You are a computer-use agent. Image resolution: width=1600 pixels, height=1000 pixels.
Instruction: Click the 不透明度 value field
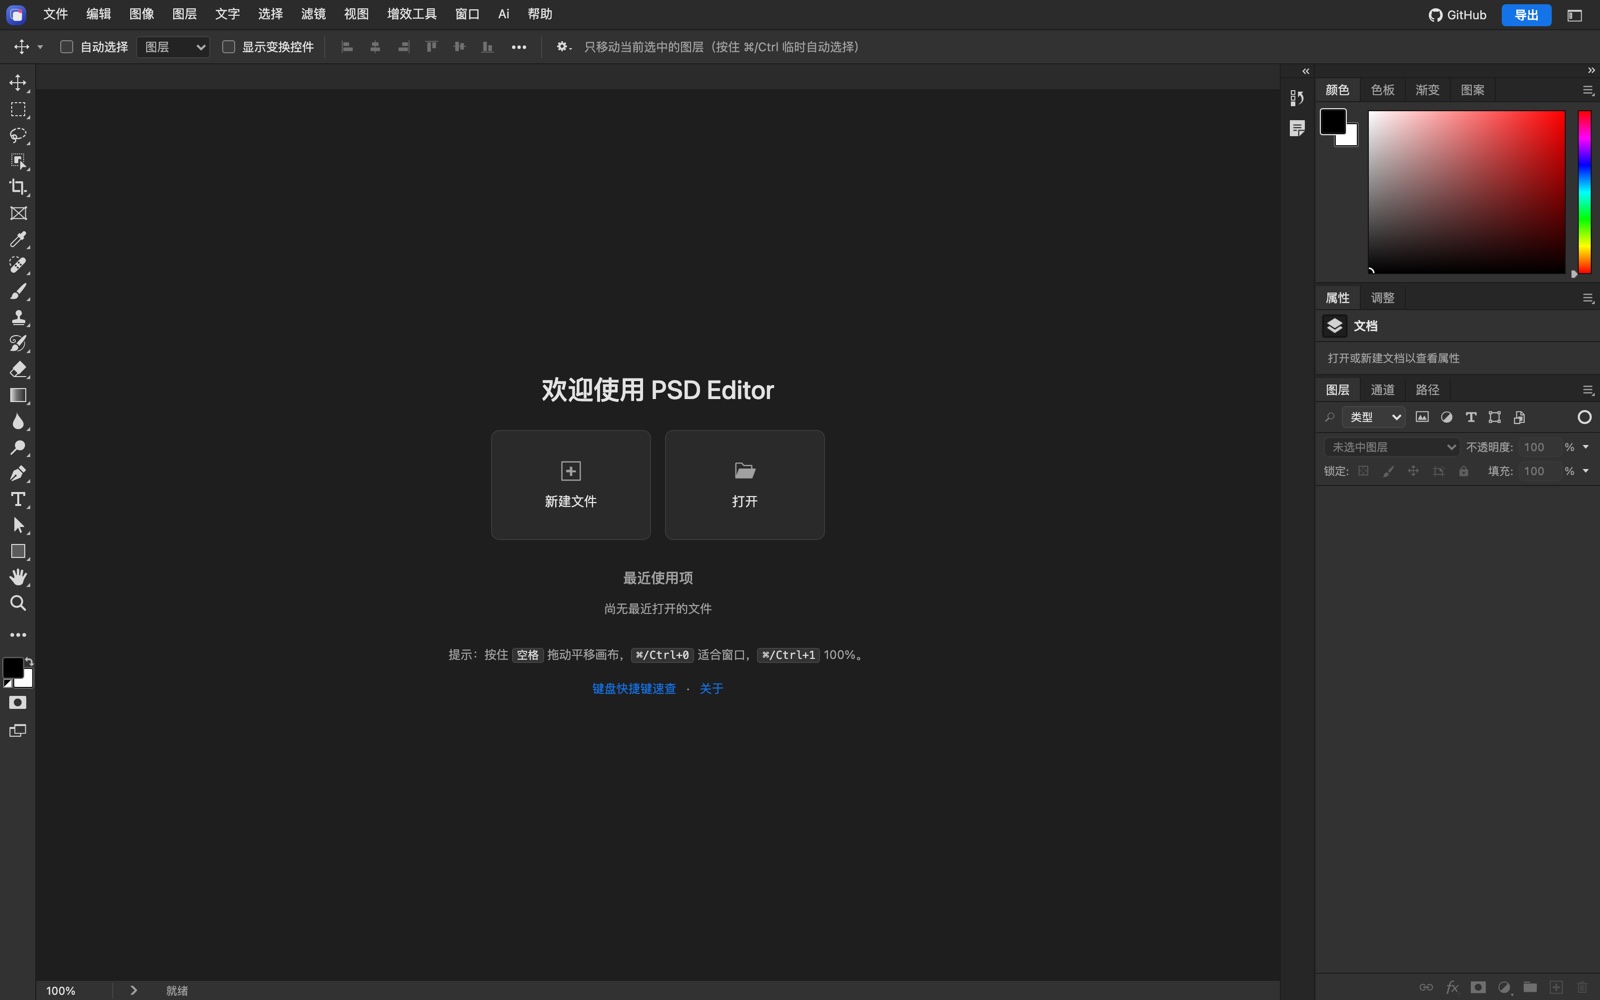1537,447
